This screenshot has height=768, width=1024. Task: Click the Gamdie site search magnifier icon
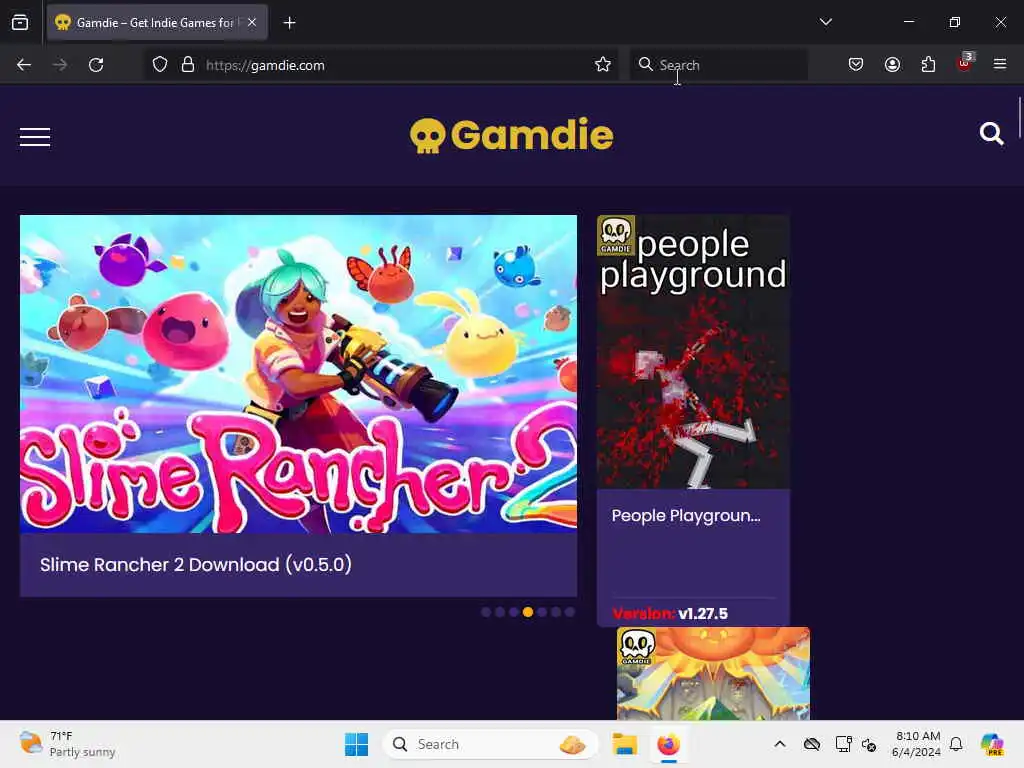click(x=991, y=134)
